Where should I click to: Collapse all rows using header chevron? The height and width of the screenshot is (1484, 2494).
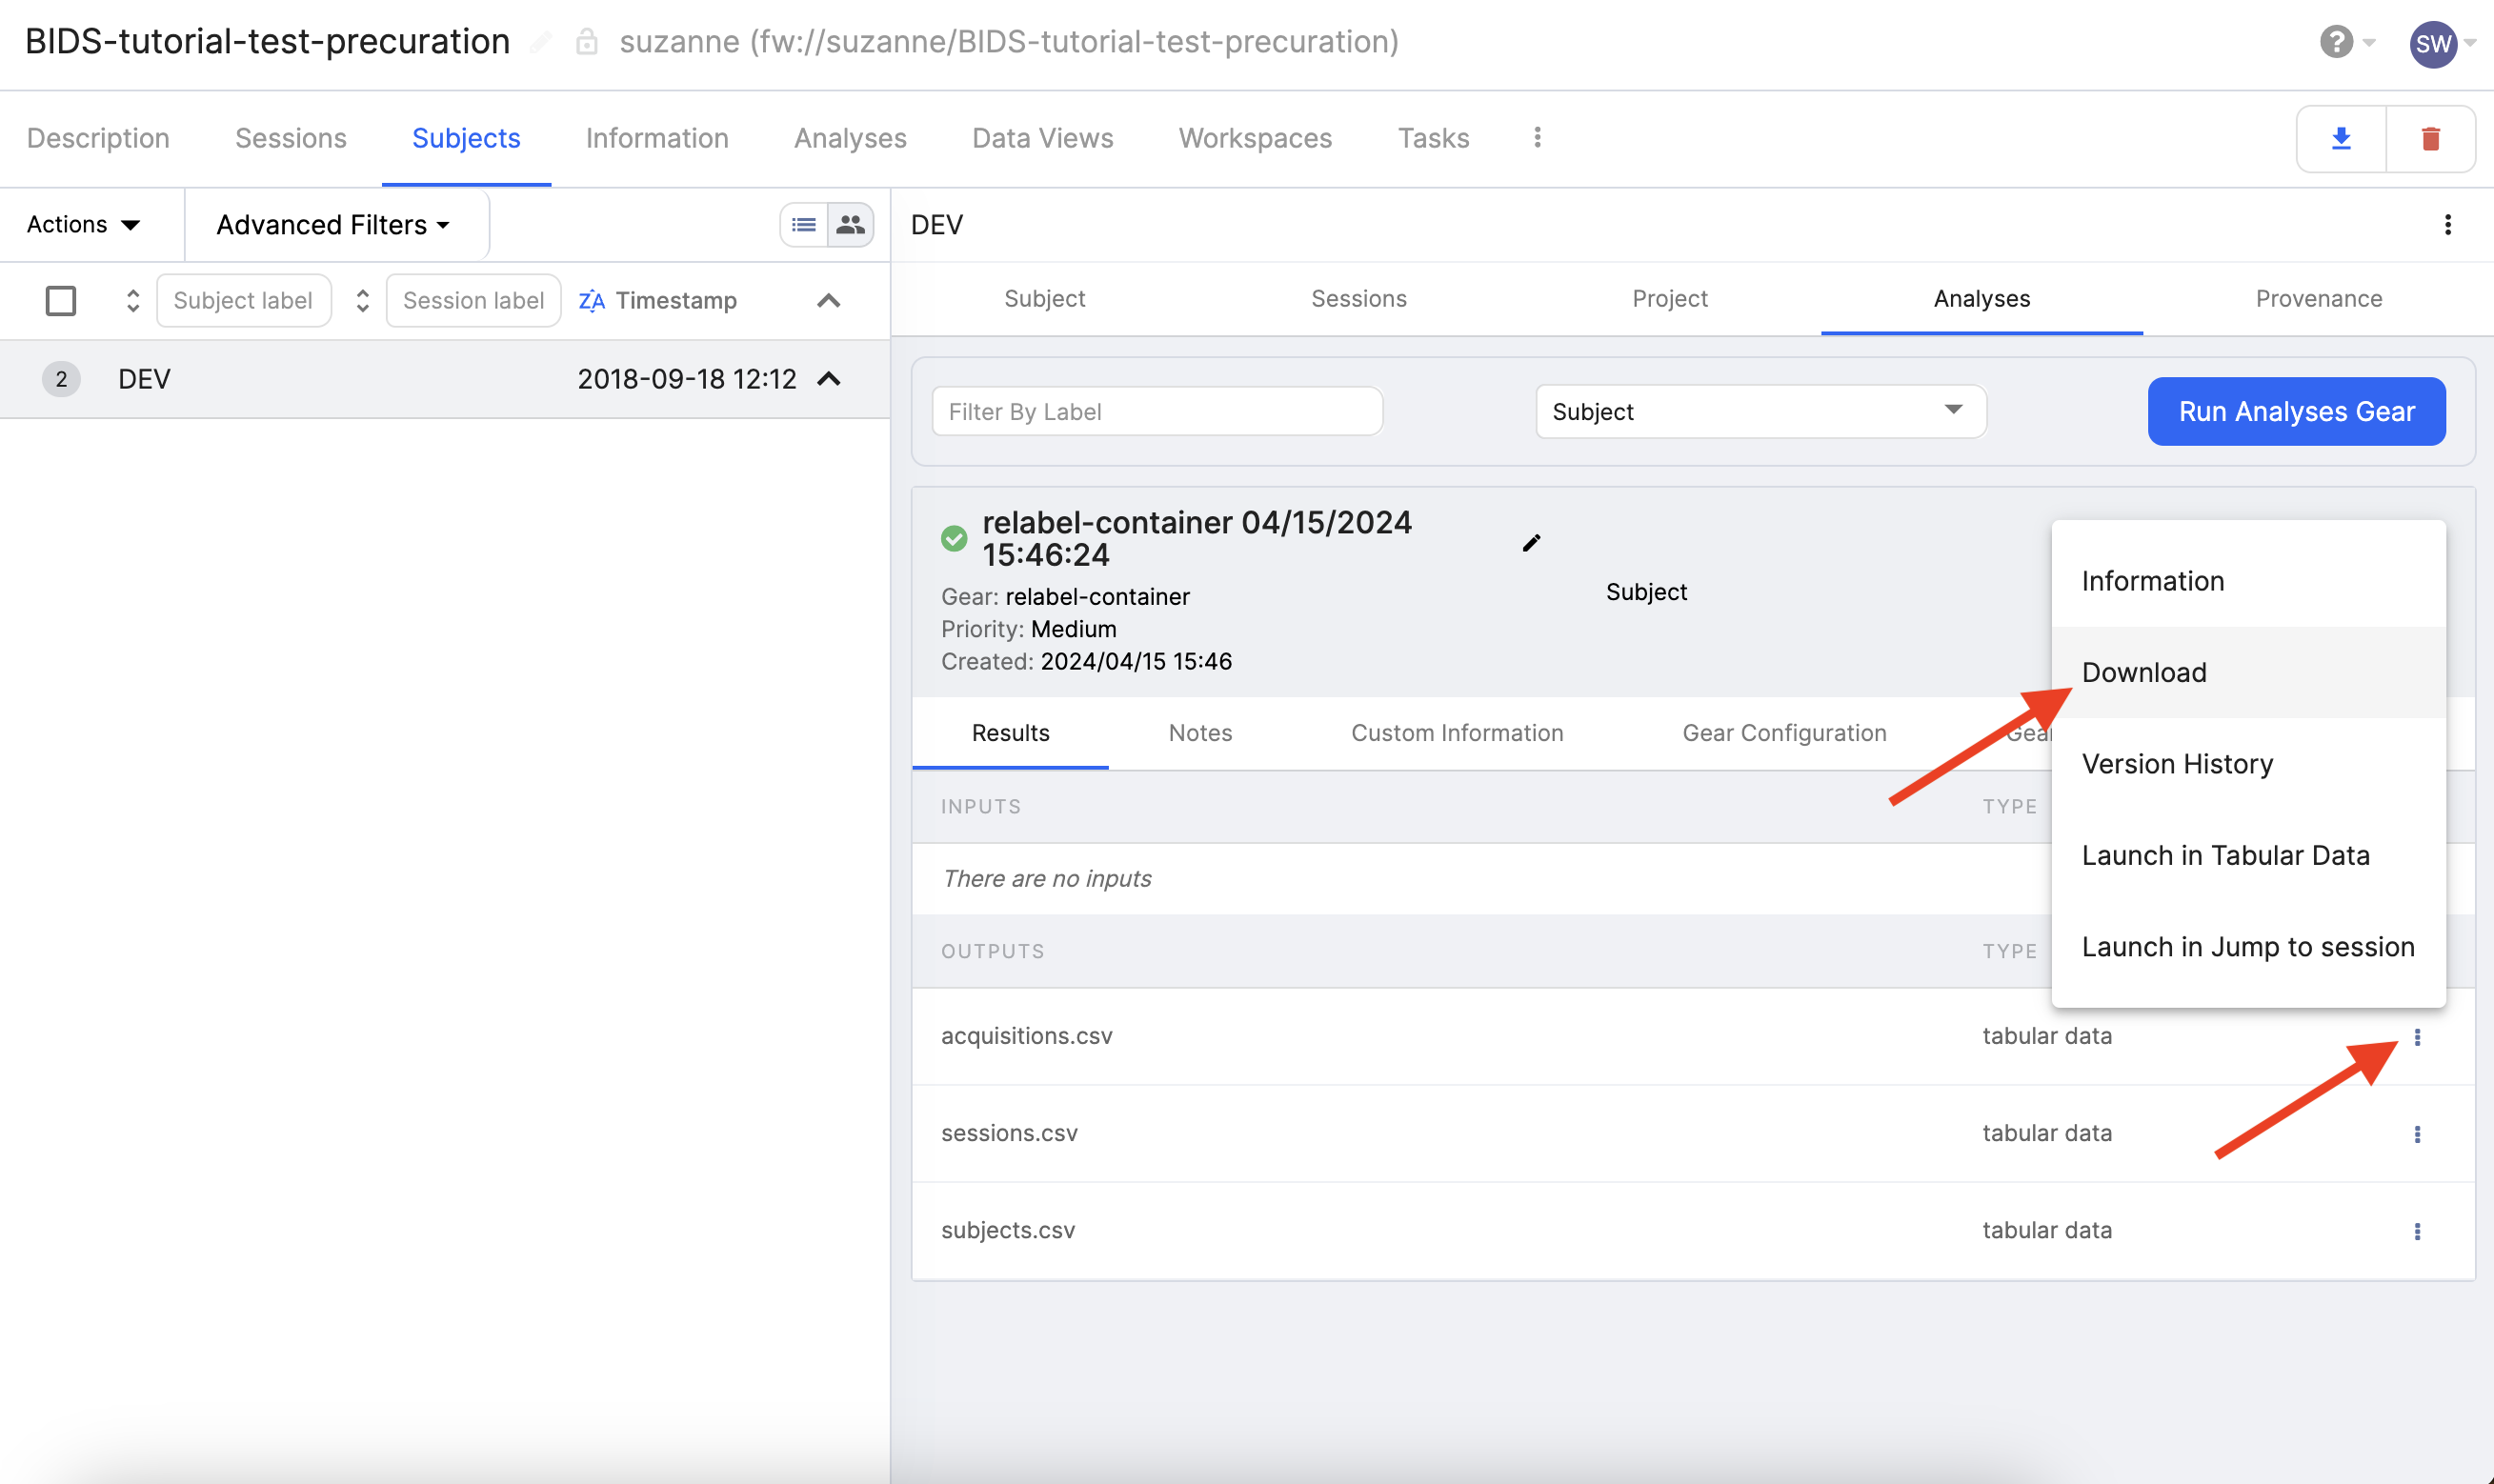tap(829, 300)
